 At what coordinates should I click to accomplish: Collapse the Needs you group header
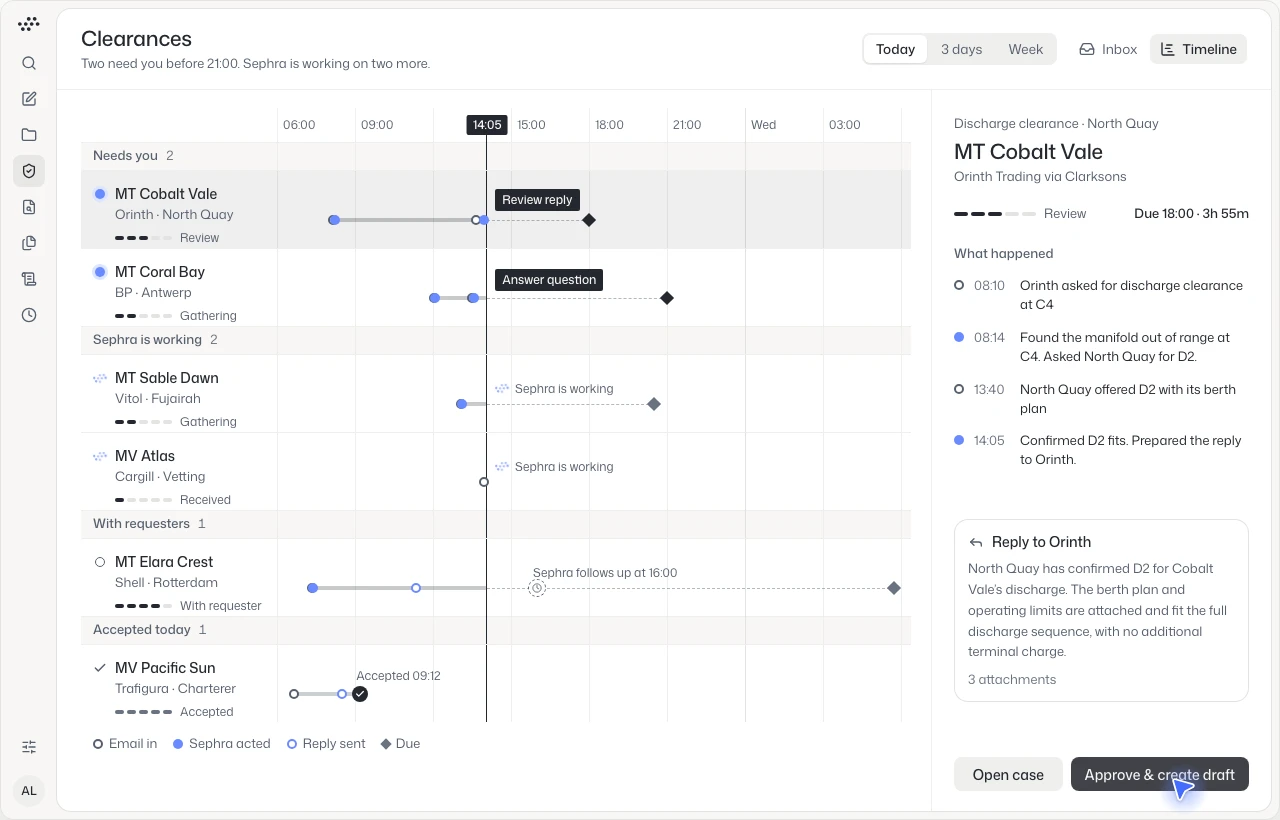pos(496,156)
